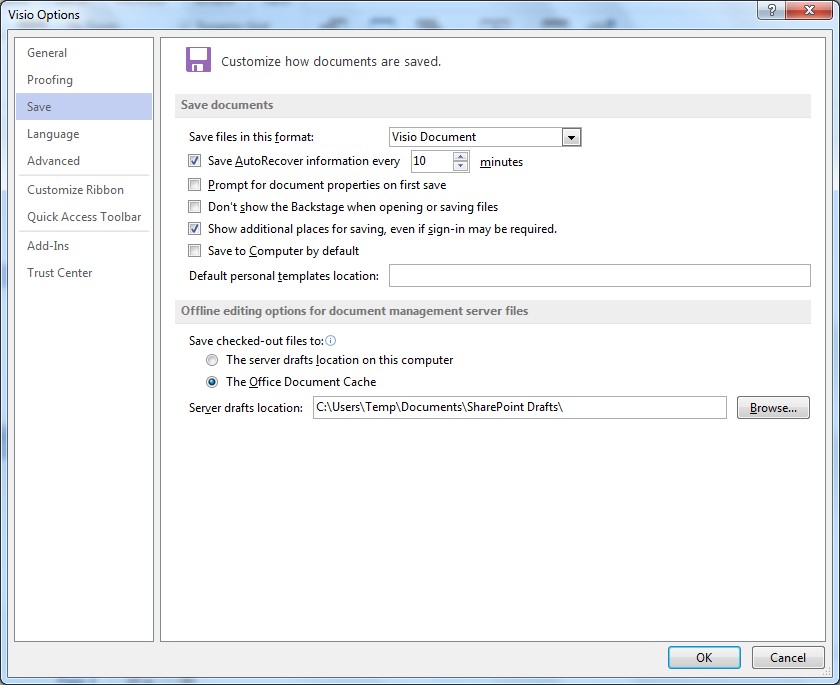This screenshot has width=840, height=685.
Task: Click the Save documents section header
Action: (493, 106)
